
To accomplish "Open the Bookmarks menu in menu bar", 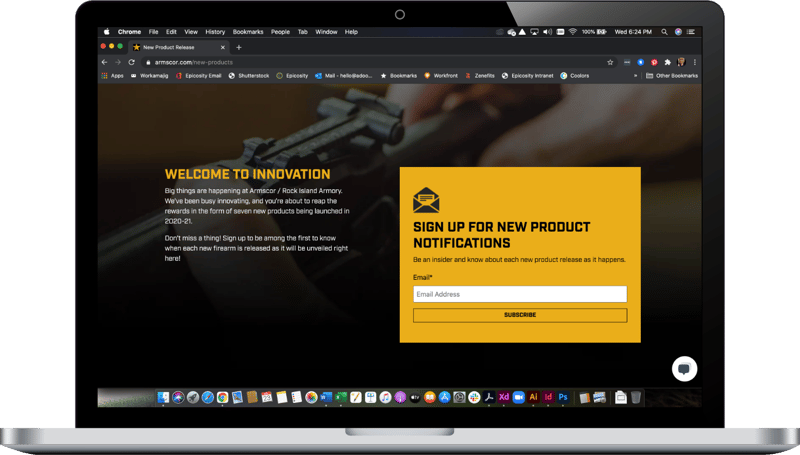I will pos(248,32).
